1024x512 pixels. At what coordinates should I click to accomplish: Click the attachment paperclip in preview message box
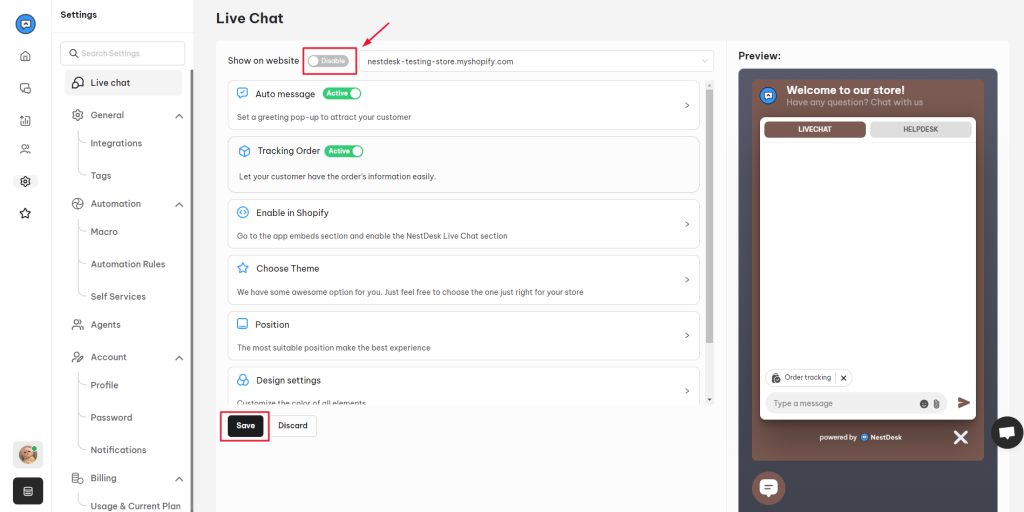[935, 404]
